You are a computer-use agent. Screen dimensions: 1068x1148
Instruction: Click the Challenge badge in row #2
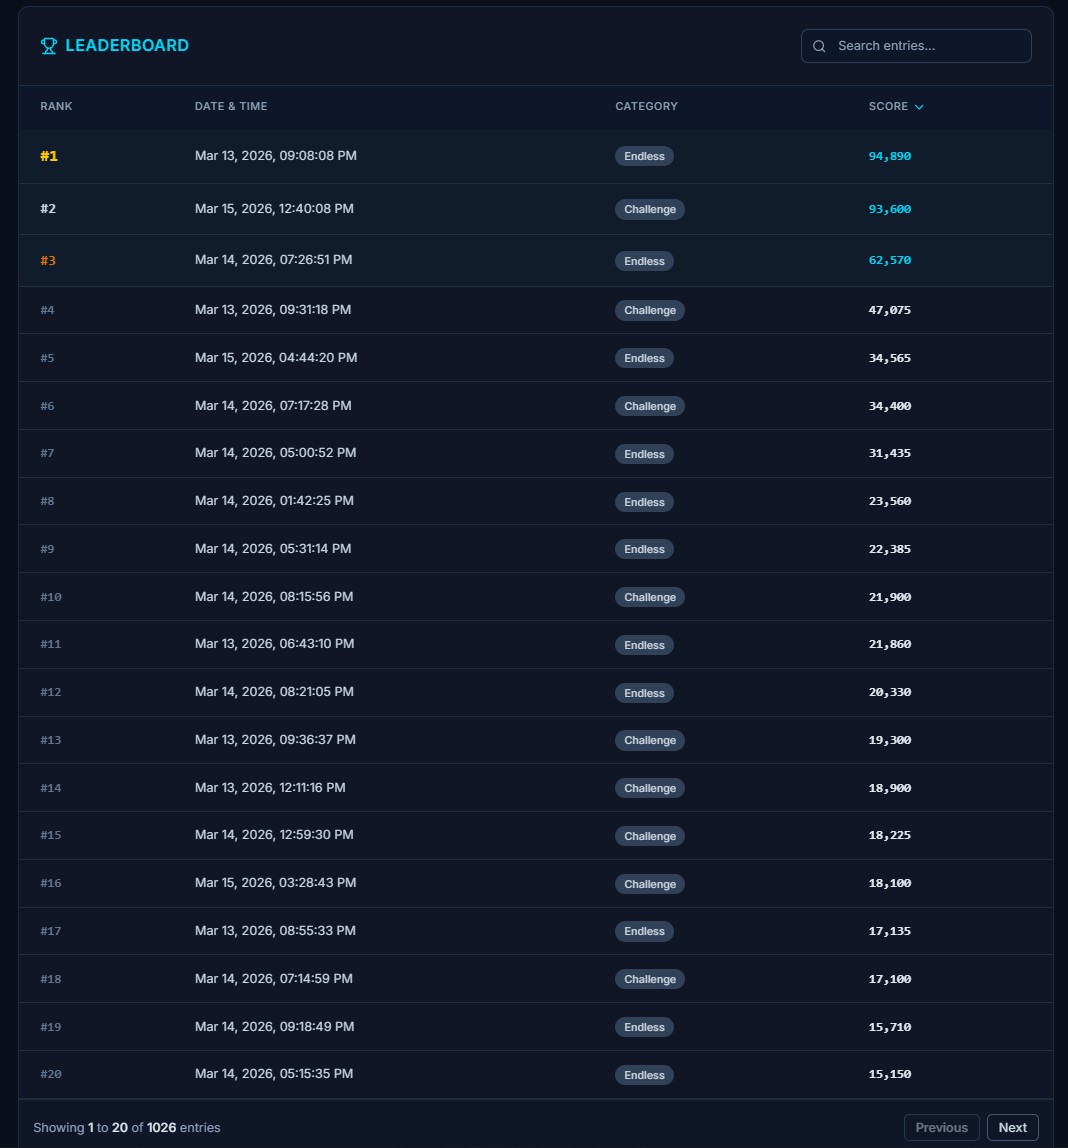click(650, 209)
